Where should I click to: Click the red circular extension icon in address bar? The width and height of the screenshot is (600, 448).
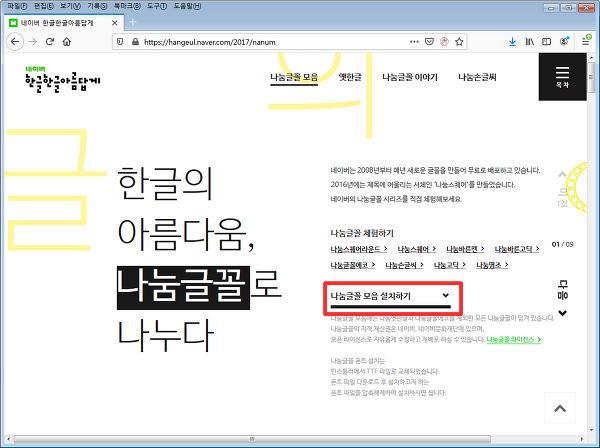click(444, 42)
